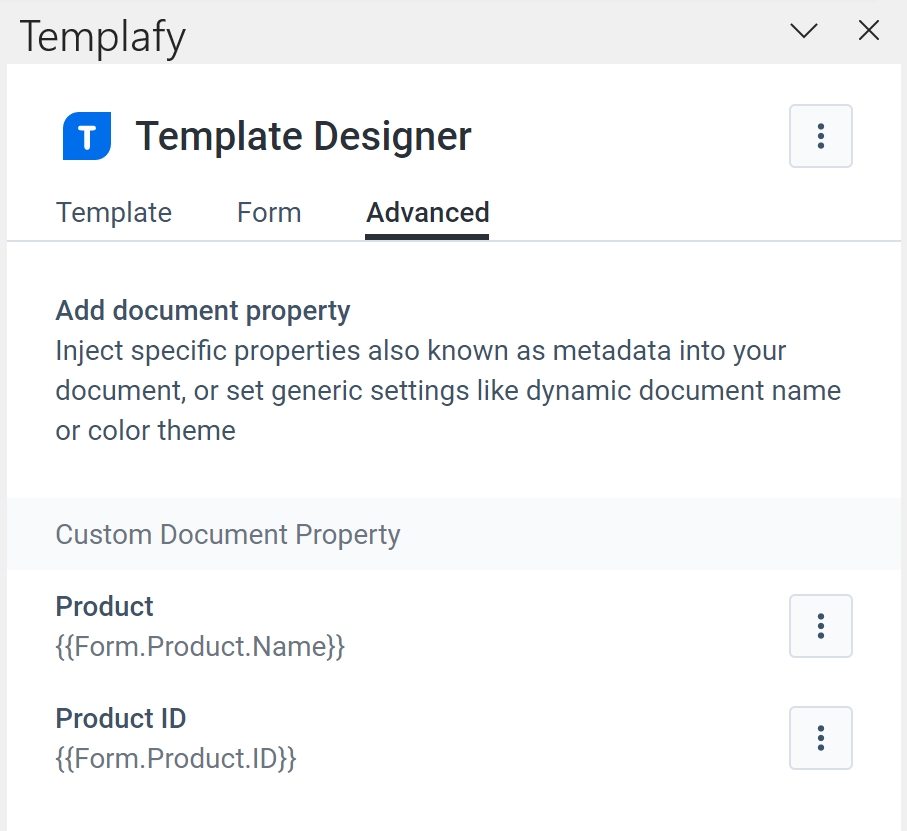The width and height of the screenshot is (907, 831).
Task: Click the blue T icon beside Template Designer
Action: tap(86, 136)
